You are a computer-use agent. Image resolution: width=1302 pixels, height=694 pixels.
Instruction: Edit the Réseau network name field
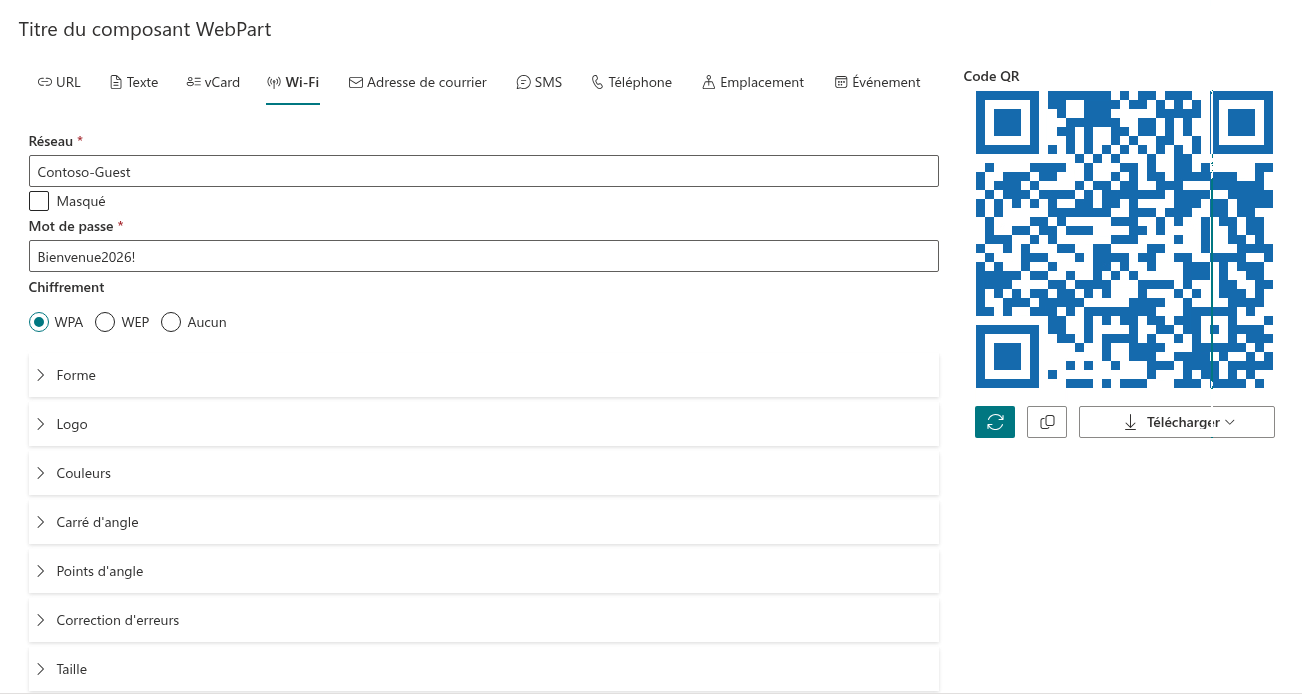[x=484, y=171]
